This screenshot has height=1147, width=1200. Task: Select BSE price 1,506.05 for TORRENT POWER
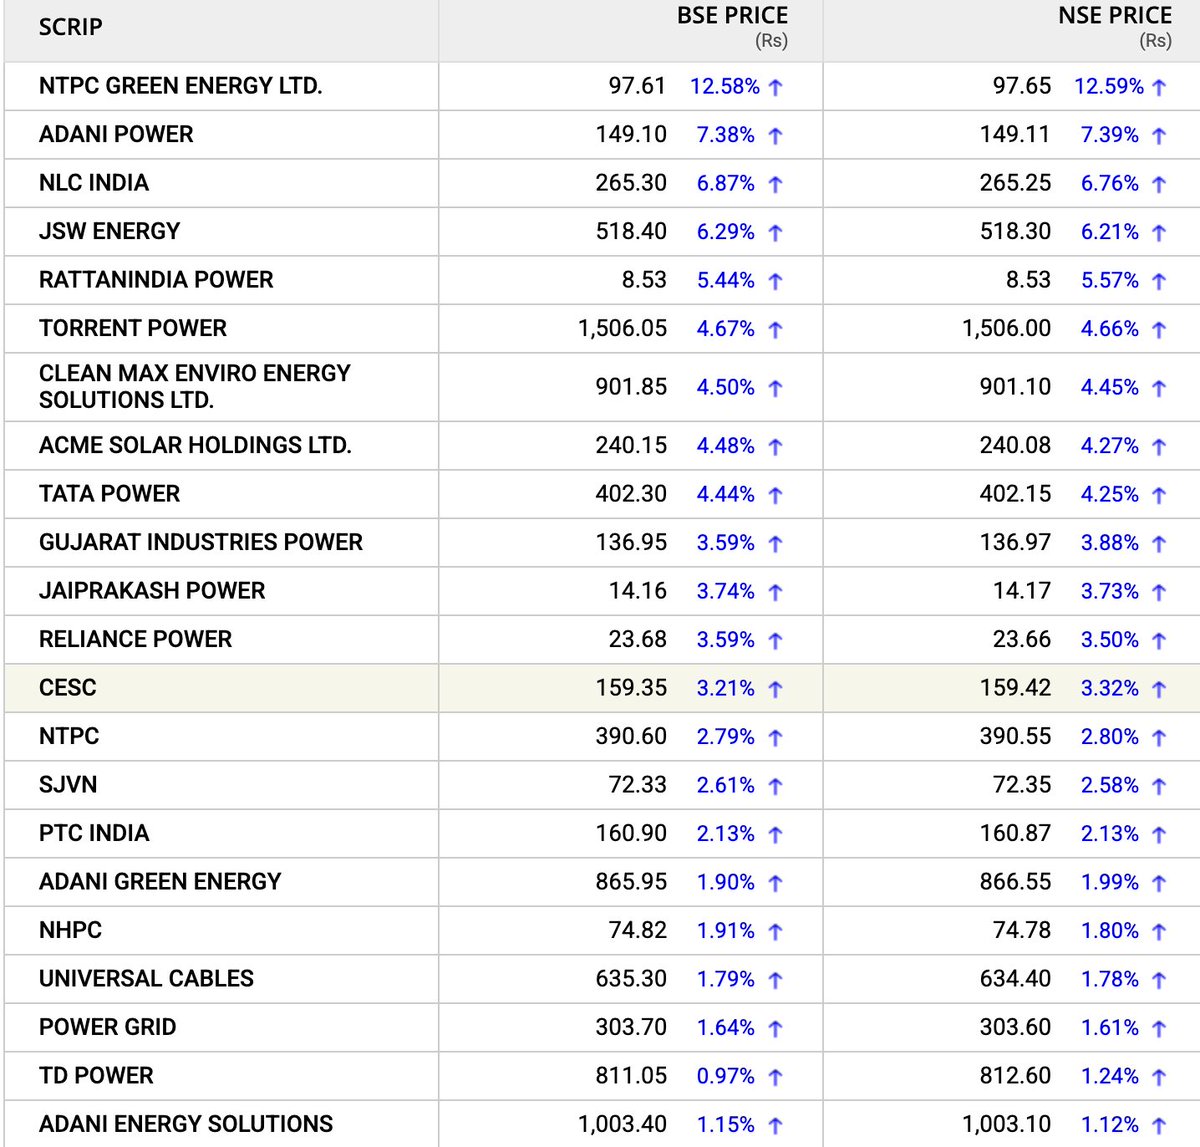tap(622, 328)
